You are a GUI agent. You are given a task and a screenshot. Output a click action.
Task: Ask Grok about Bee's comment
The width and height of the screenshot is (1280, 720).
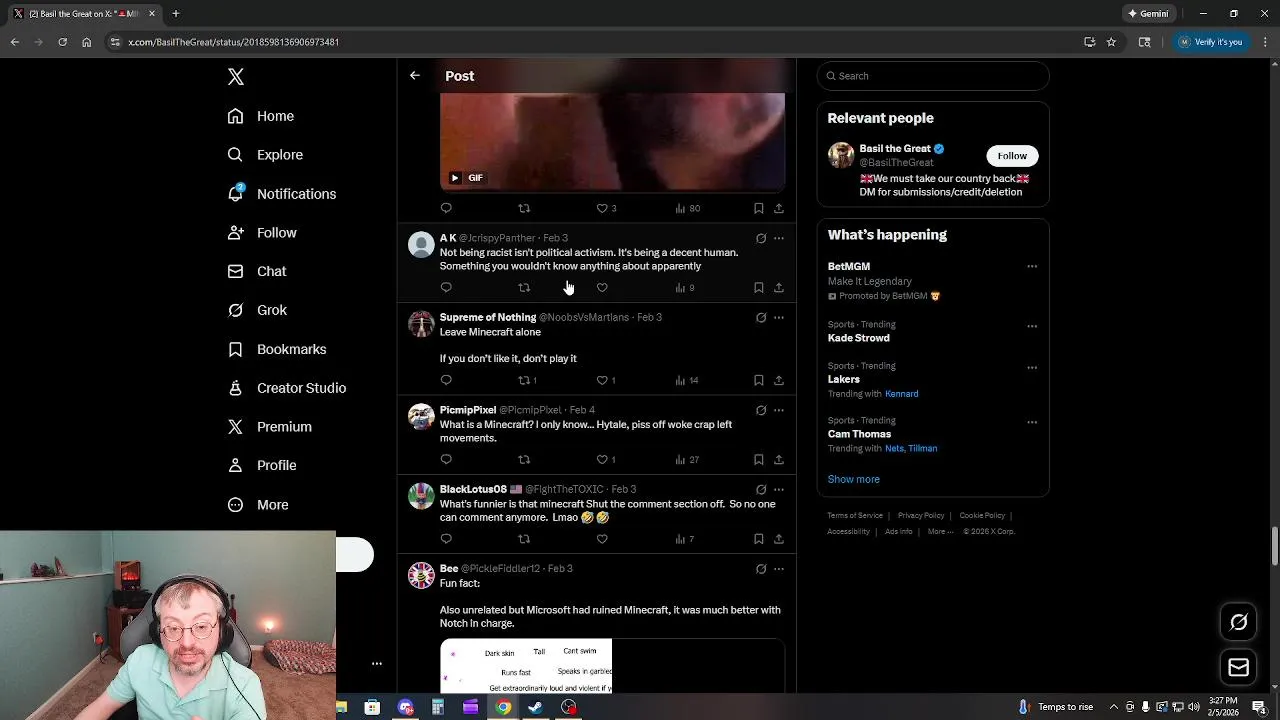pyautogui.click(x=761, y=569)
